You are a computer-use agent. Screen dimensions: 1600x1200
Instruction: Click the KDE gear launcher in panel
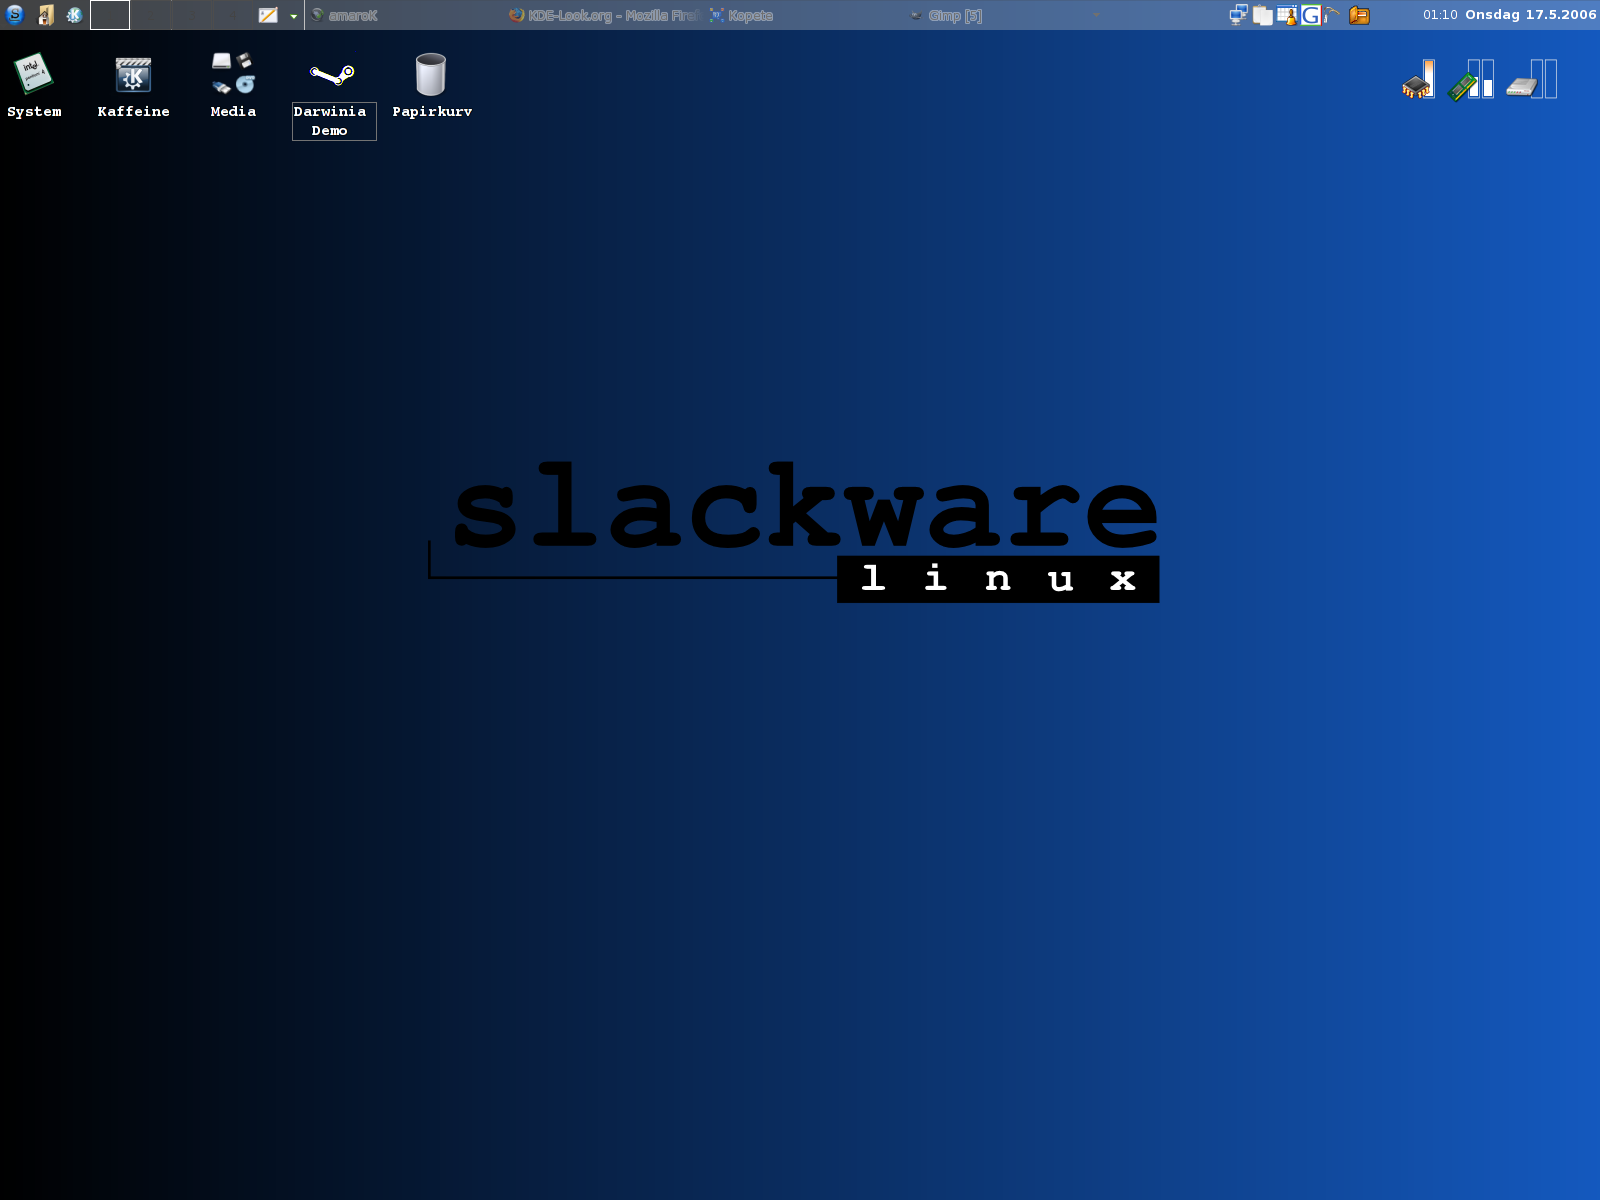pos(74,15)
